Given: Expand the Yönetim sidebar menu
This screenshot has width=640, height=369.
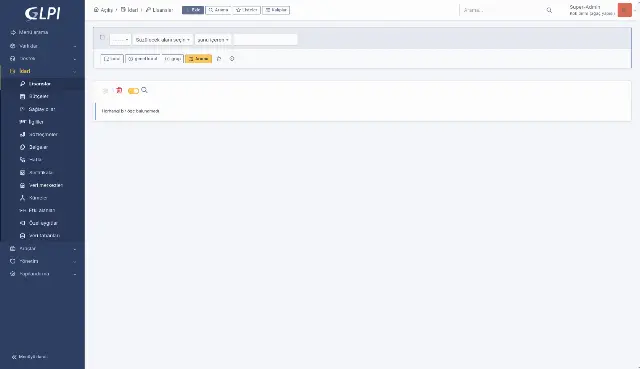Looking at the screenshot, I should [x=42, y=261].
